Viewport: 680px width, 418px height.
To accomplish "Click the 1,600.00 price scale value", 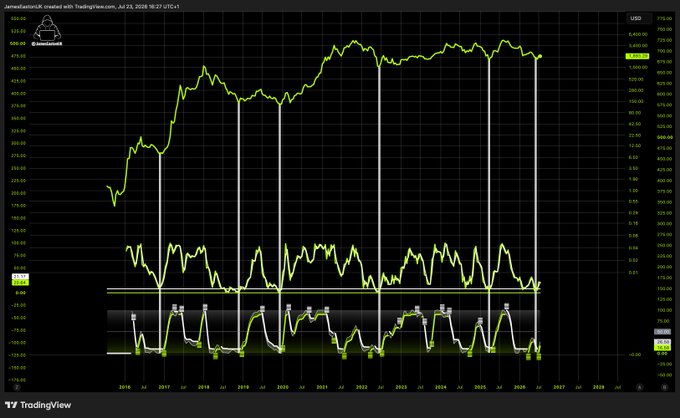I will (x=638, y=68).
